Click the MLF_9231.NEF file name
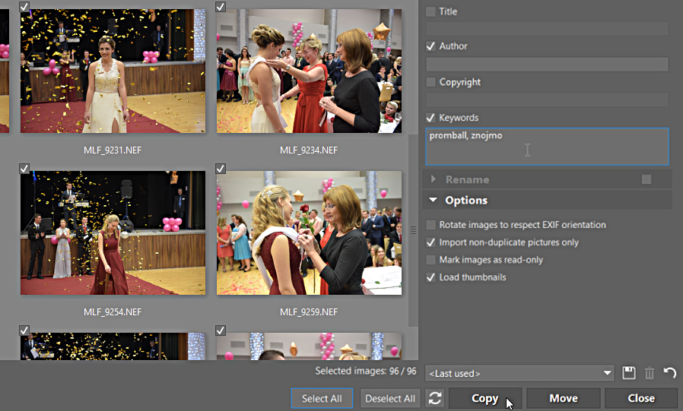This screenshot has height=411, width=683. pos(112,150)
